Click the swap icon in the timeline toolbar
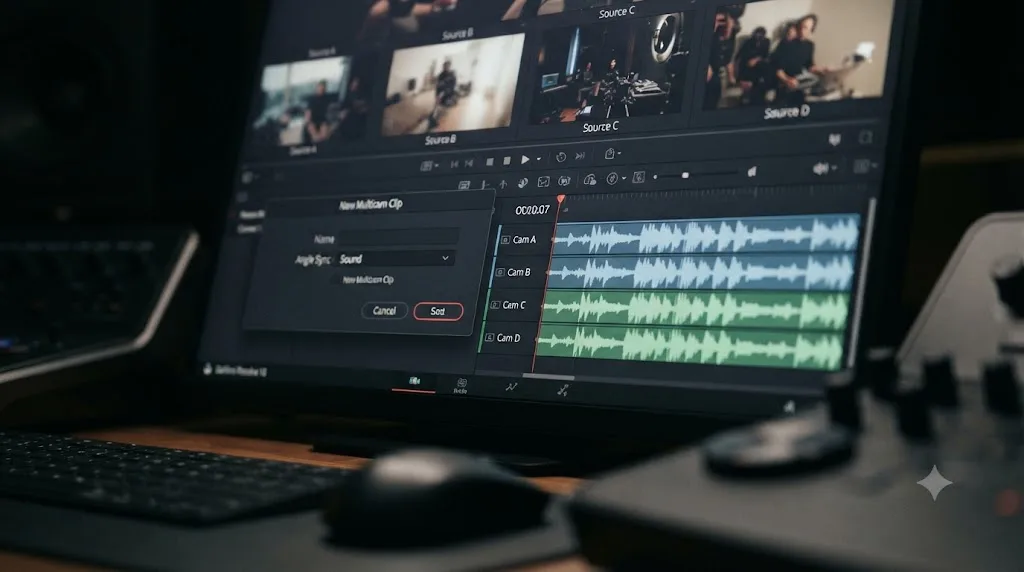This screenshot has width=1024, height=572. (565, 181)
